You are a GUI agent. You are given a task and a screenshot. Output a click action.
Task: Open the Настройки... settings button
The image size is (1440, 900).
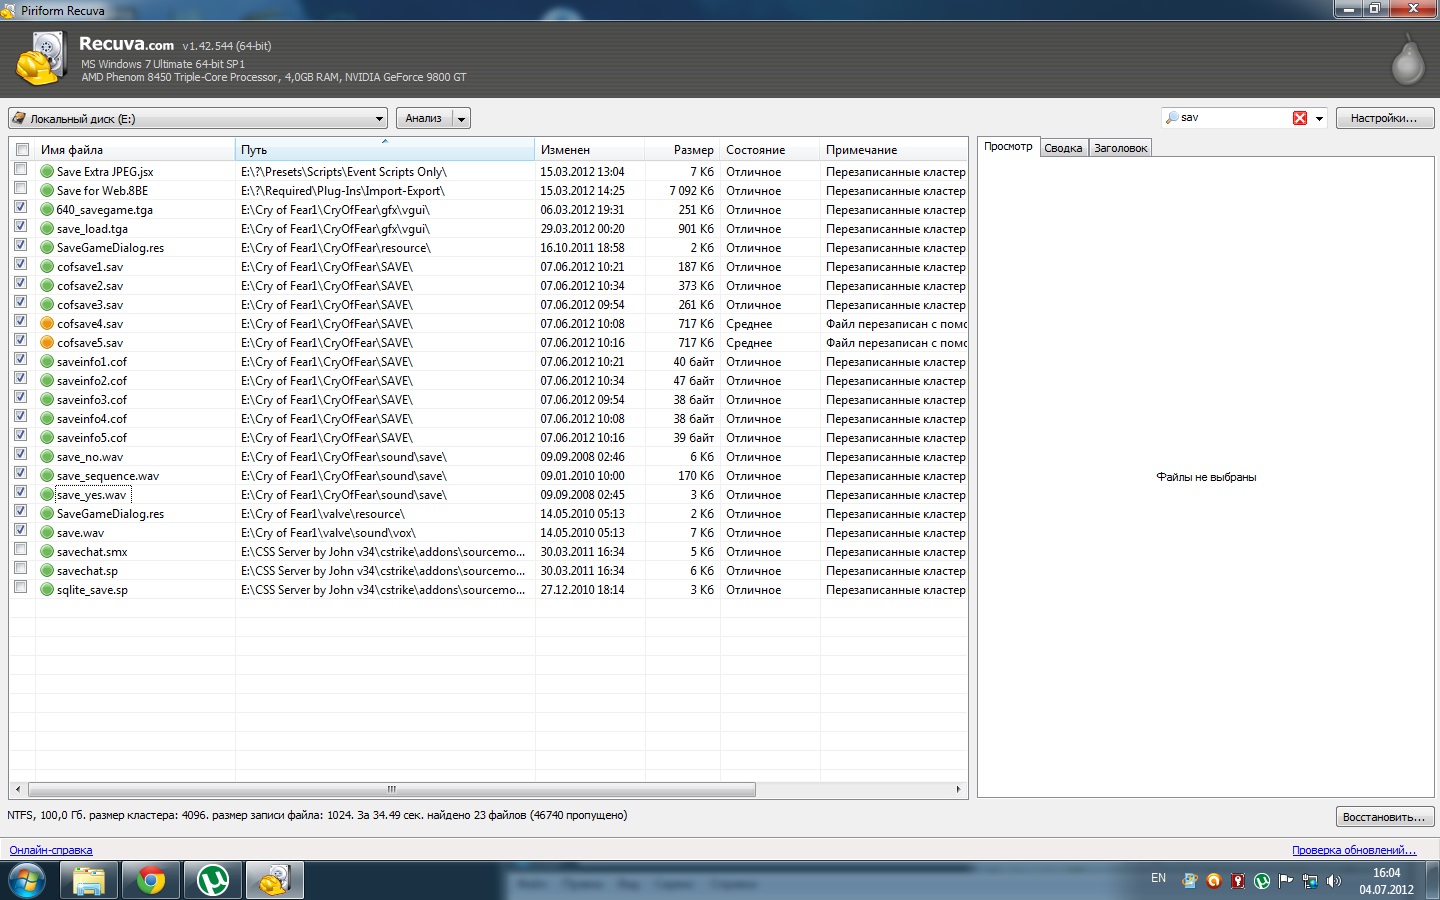[x=1384, y=118]
